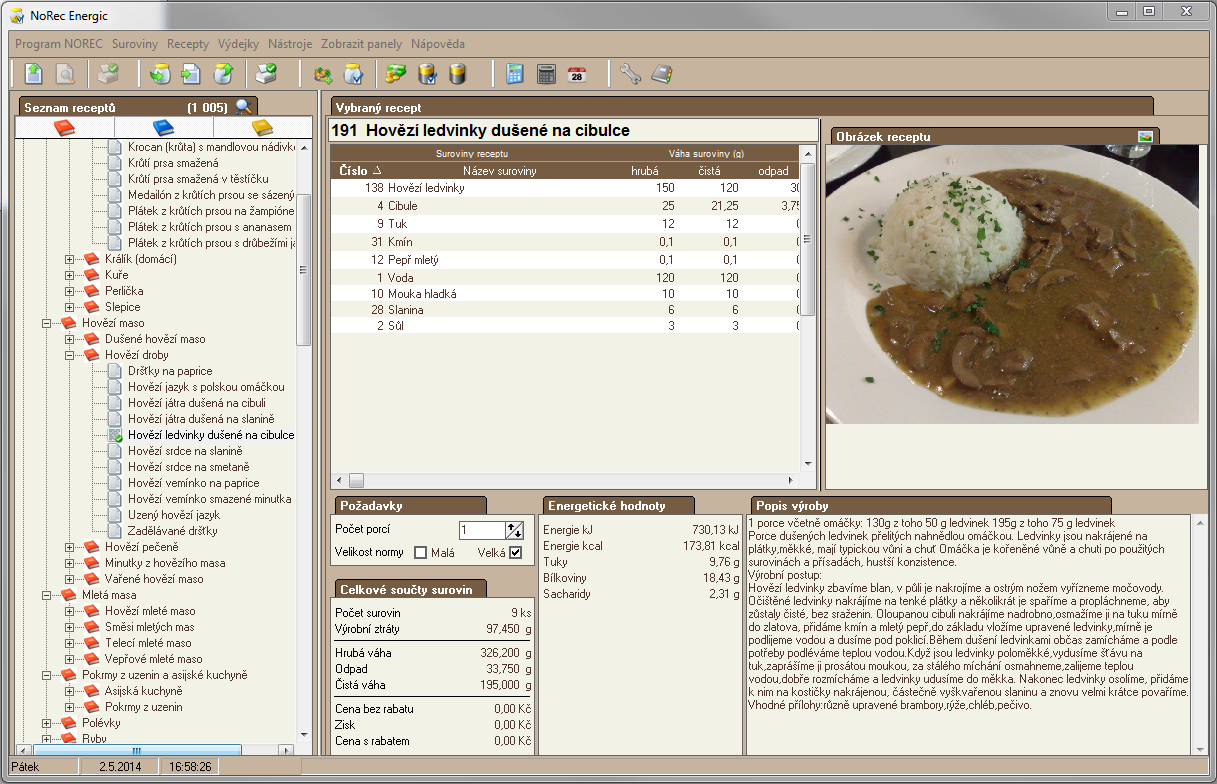Open the Suroviny menu

tap(135, 44)
